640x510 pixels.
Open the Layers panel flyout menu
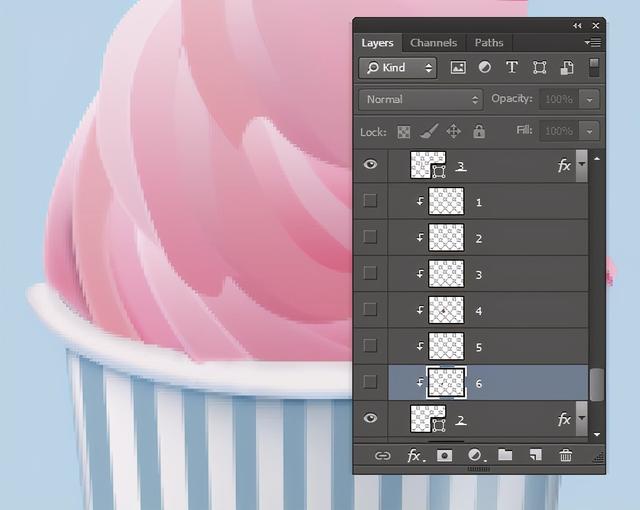click(x=592, y=42)
